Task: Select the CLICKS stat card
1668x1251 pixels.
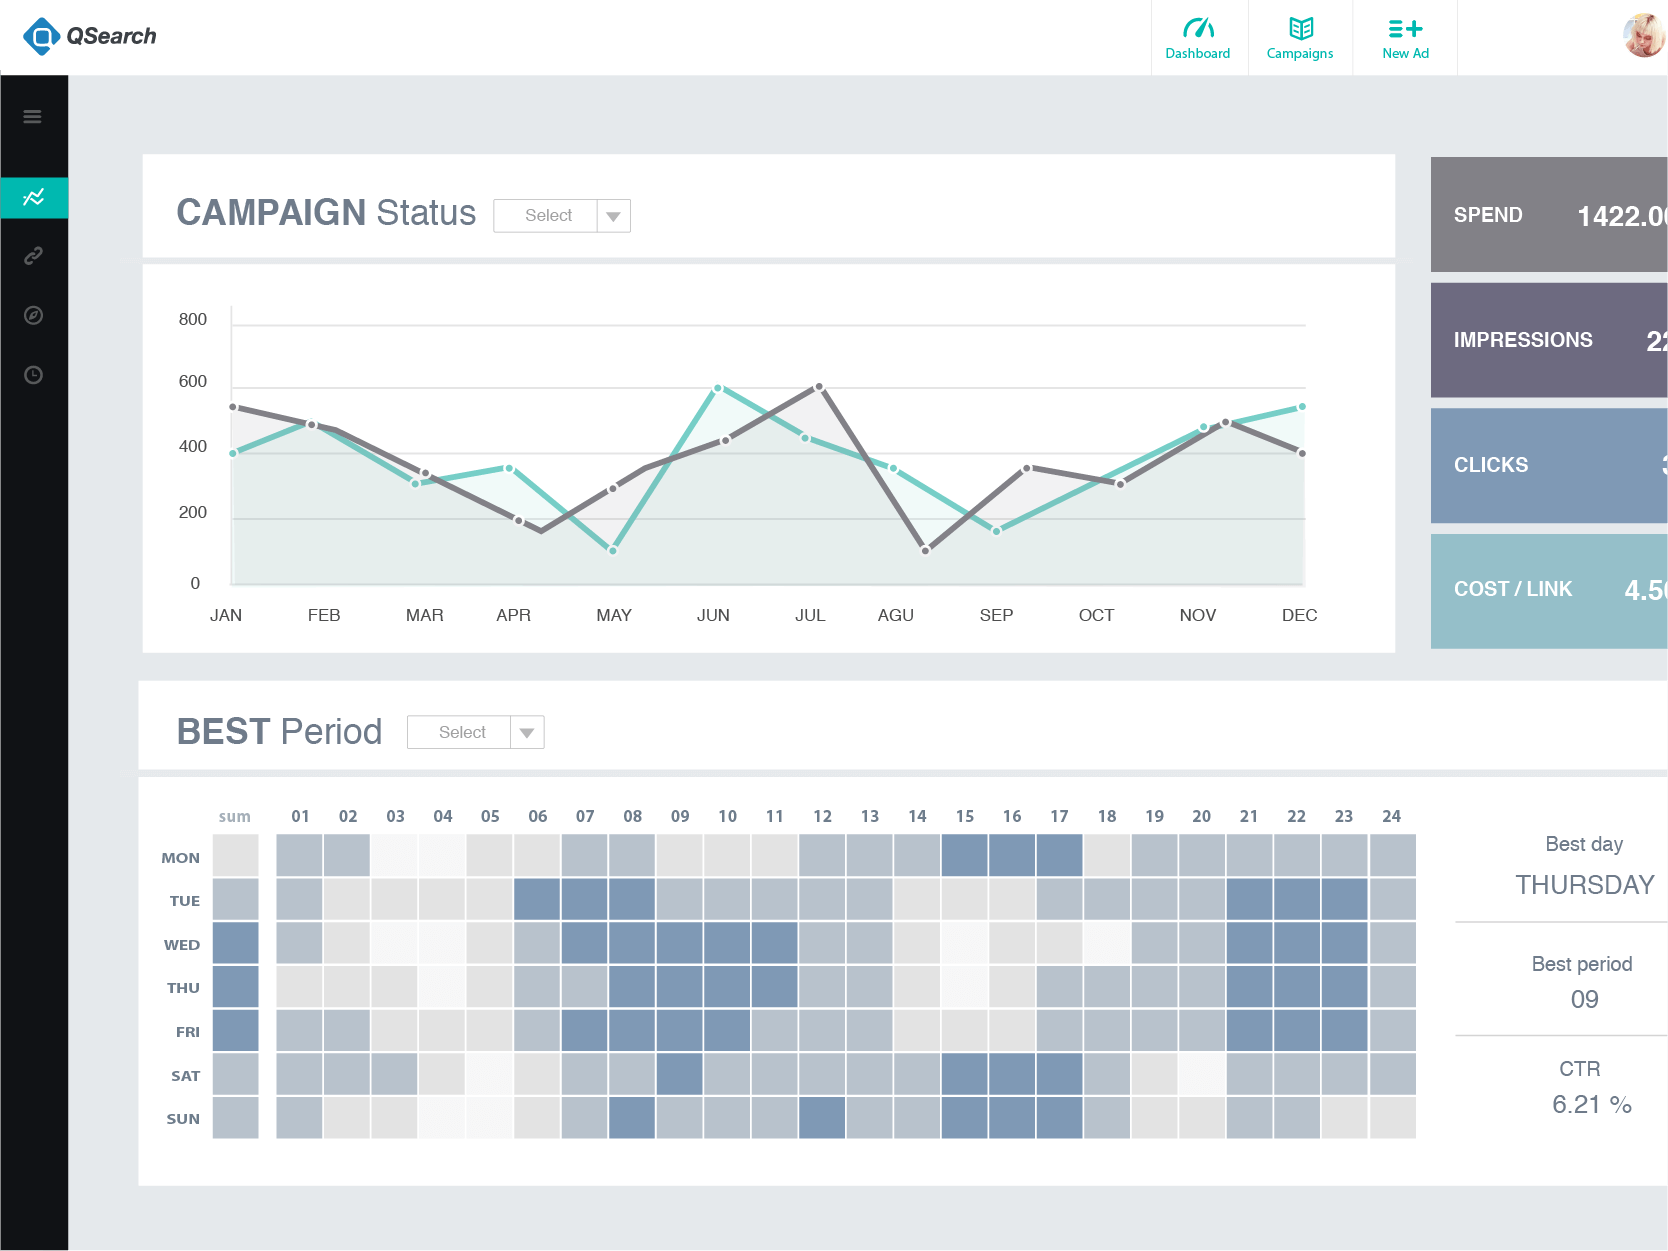Action: coord(1548,465)
